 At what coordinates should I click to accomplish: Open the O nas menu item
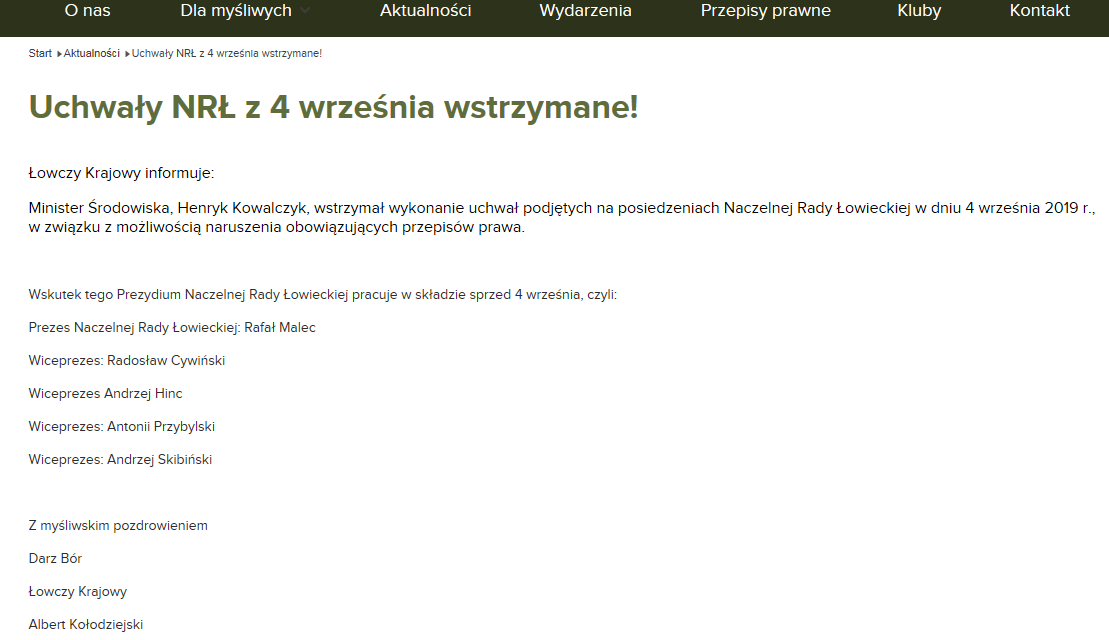[x=85, y=11]
